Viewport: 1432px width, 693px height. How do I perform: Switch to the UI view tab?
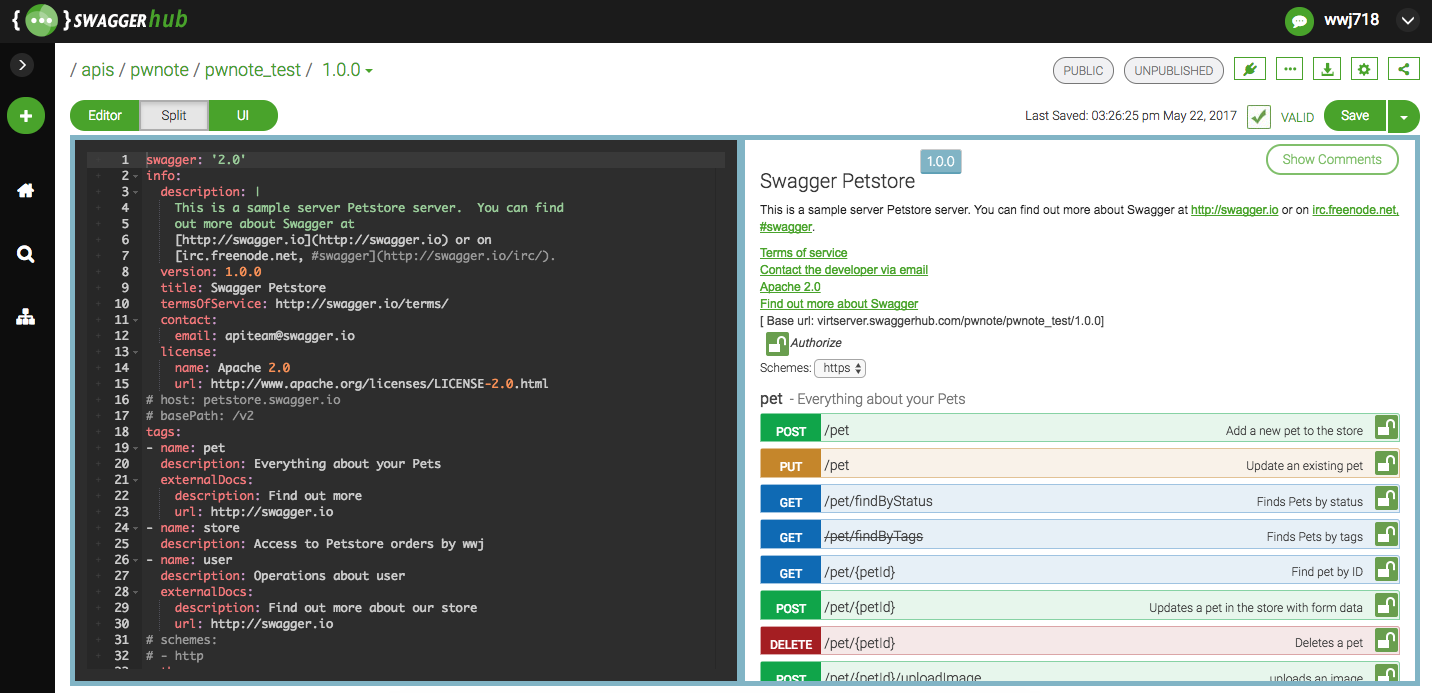click(243, 116)
